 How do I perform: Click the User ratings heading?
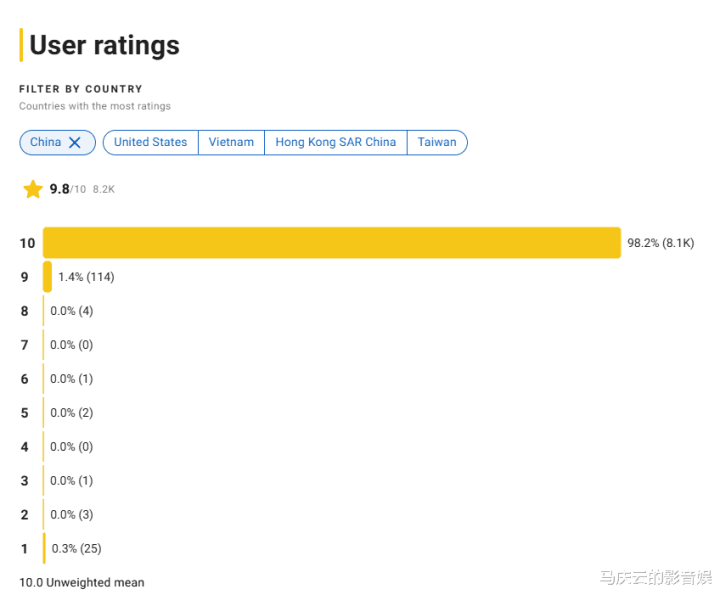(105, 45)
